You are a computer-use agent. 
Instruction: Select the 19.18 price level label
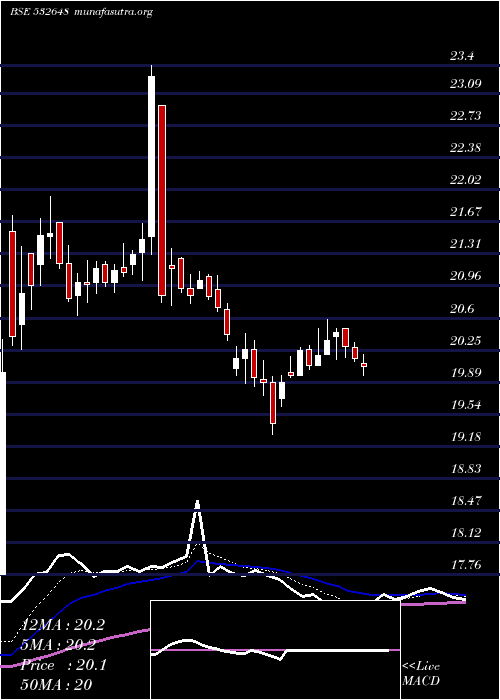(466, 436)
